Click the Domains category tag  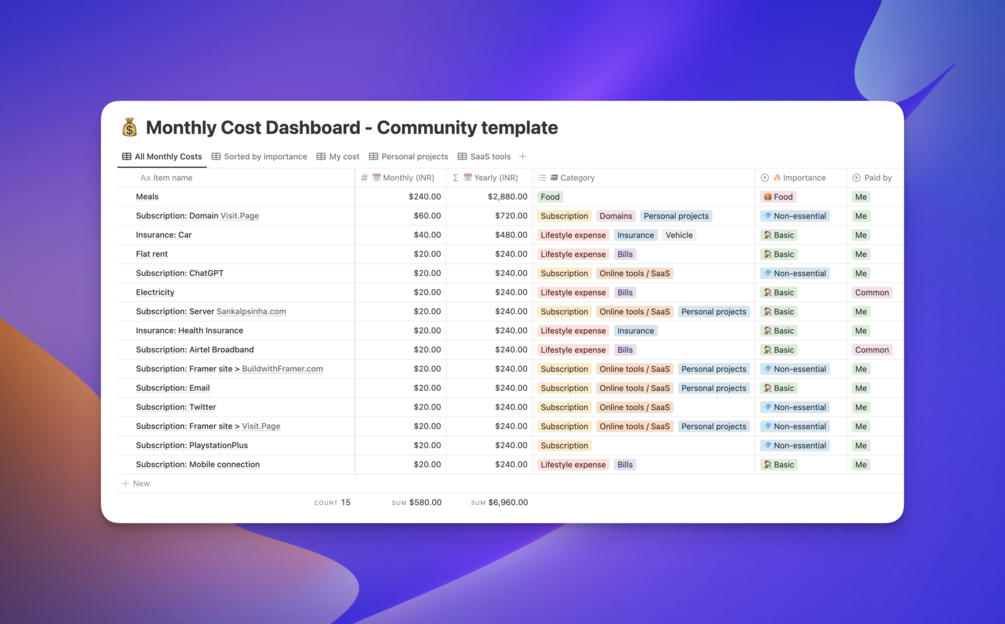pyautogui.click(x=616, y=216)
